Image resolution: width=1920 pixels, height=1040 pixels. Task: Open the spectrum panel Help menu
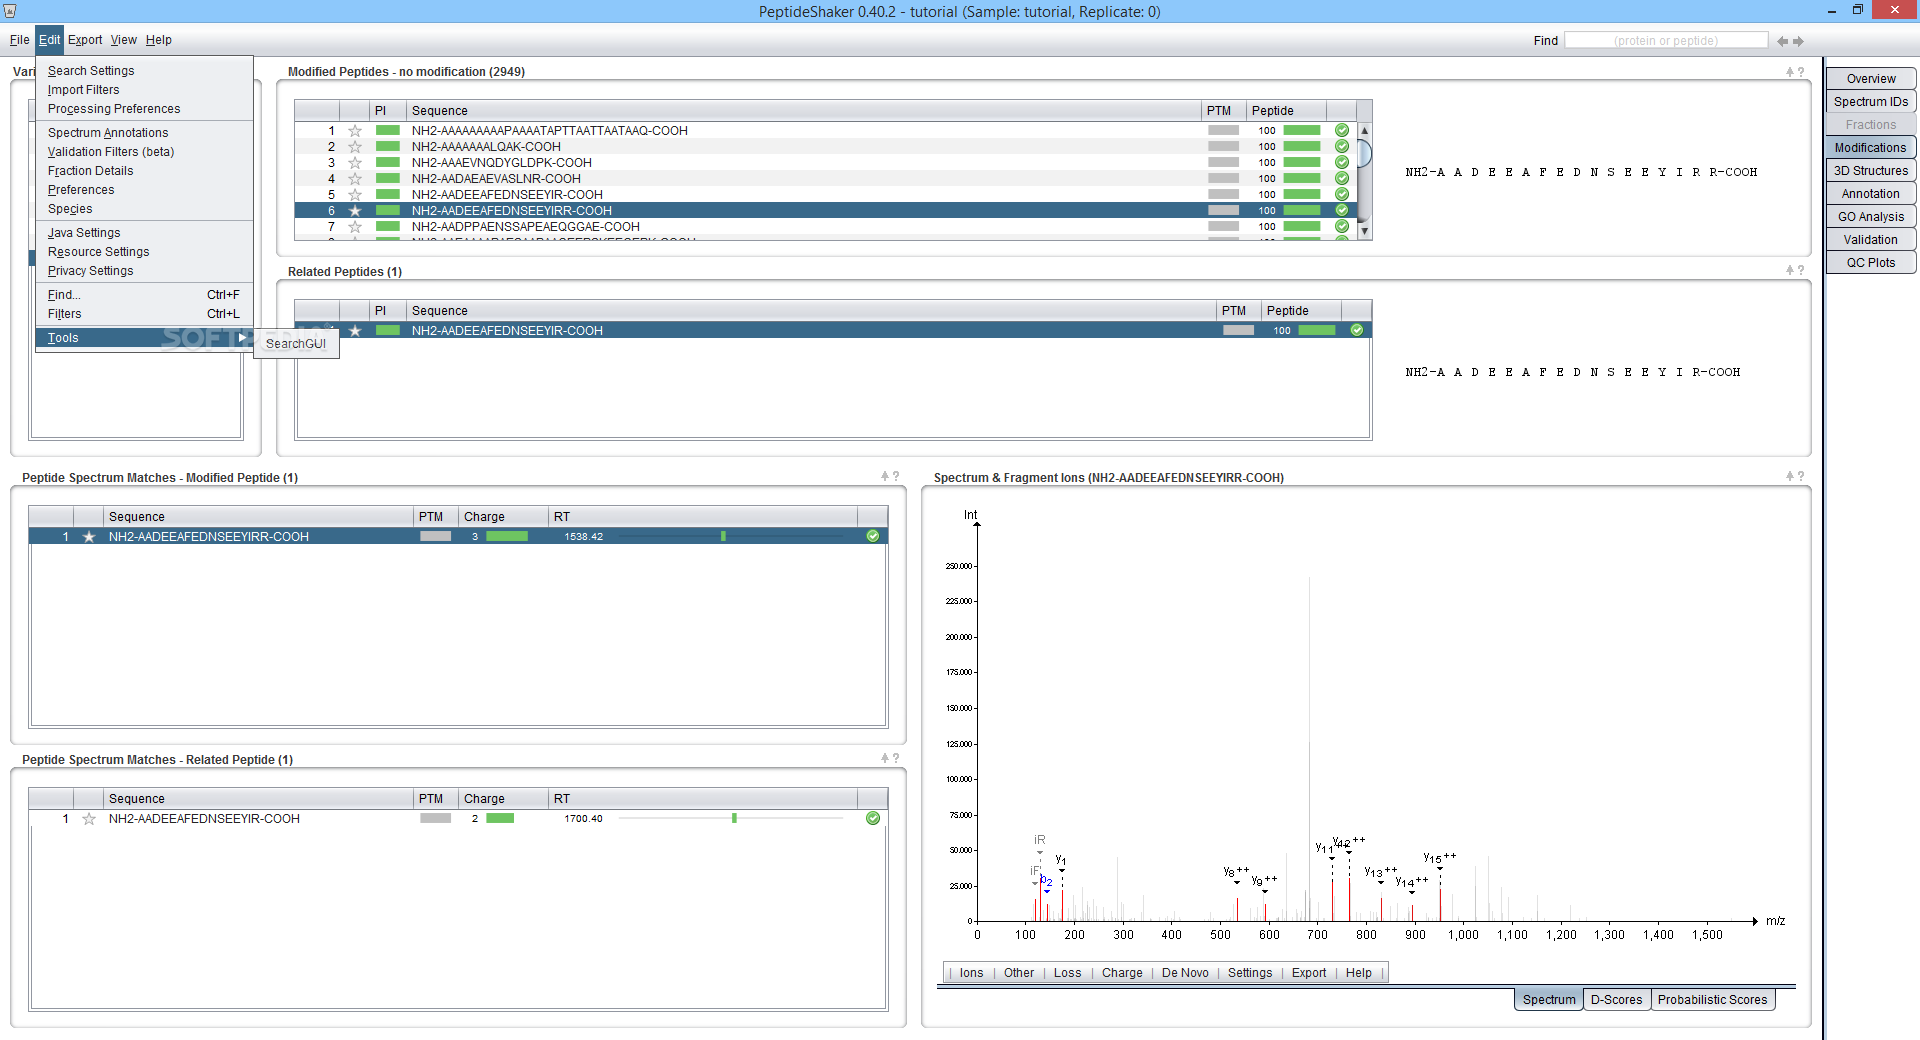pos(1359,973)
